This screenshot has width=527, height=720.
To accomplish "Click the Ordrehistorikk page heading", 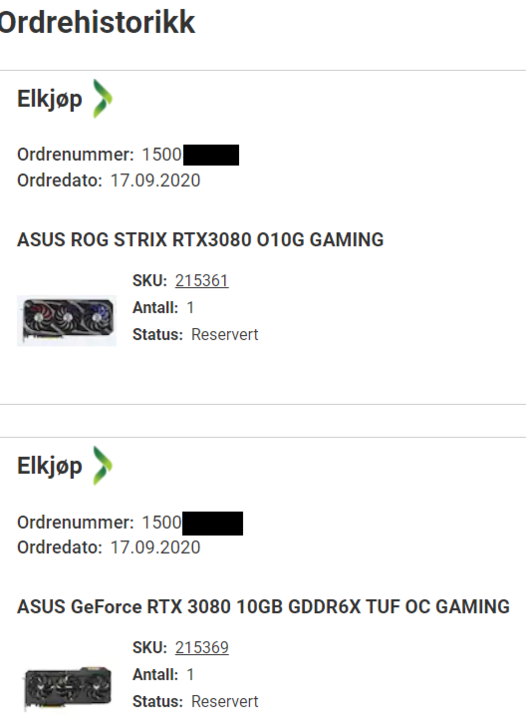I will pos(97,22).
